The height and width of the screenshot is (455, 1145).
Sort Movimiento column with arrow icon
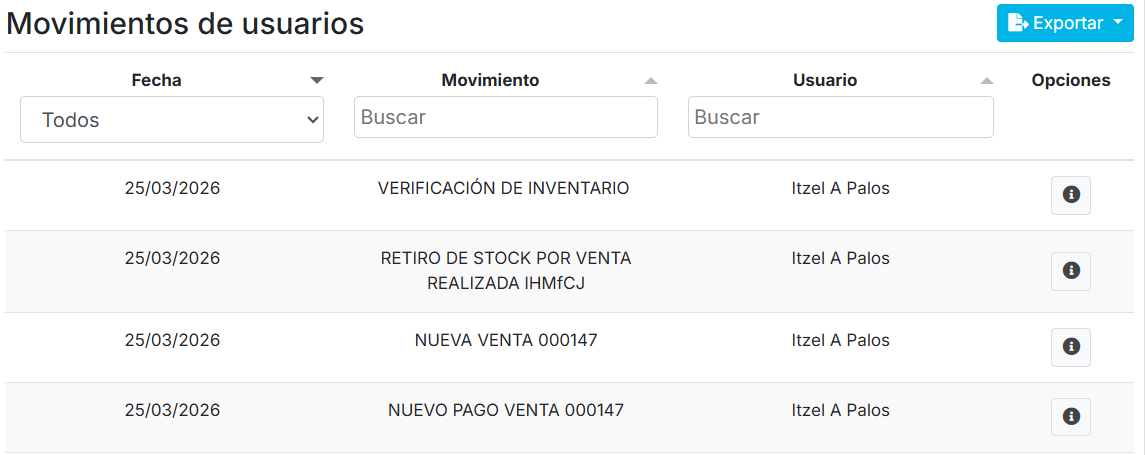[x=651, y=80]
